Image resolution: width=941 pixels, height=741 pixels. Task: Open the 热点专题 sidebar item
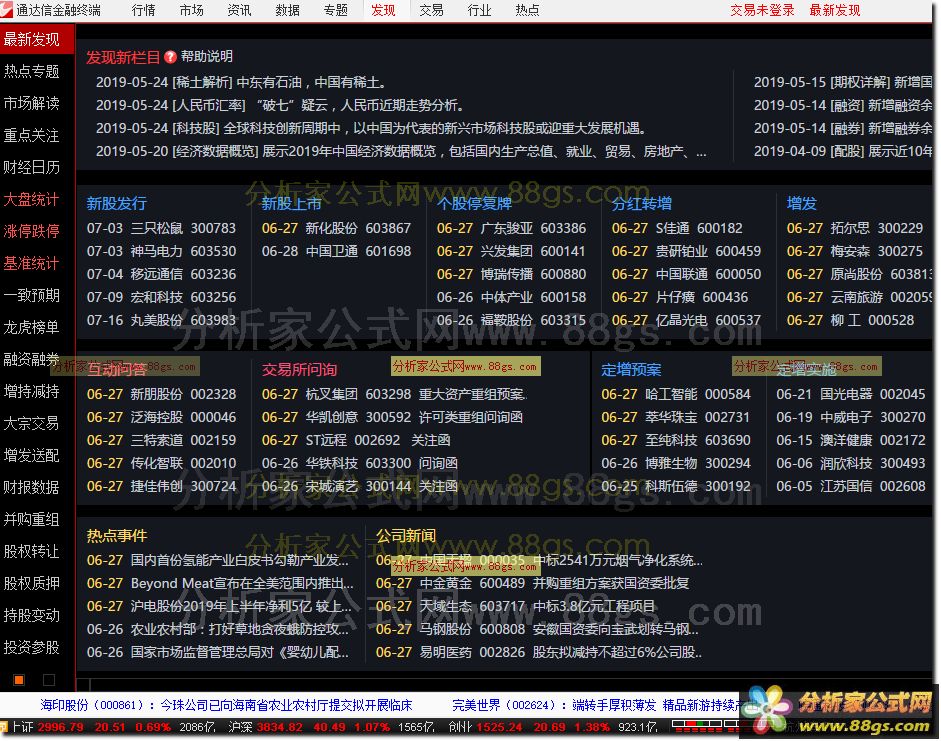tap(32, 71)
